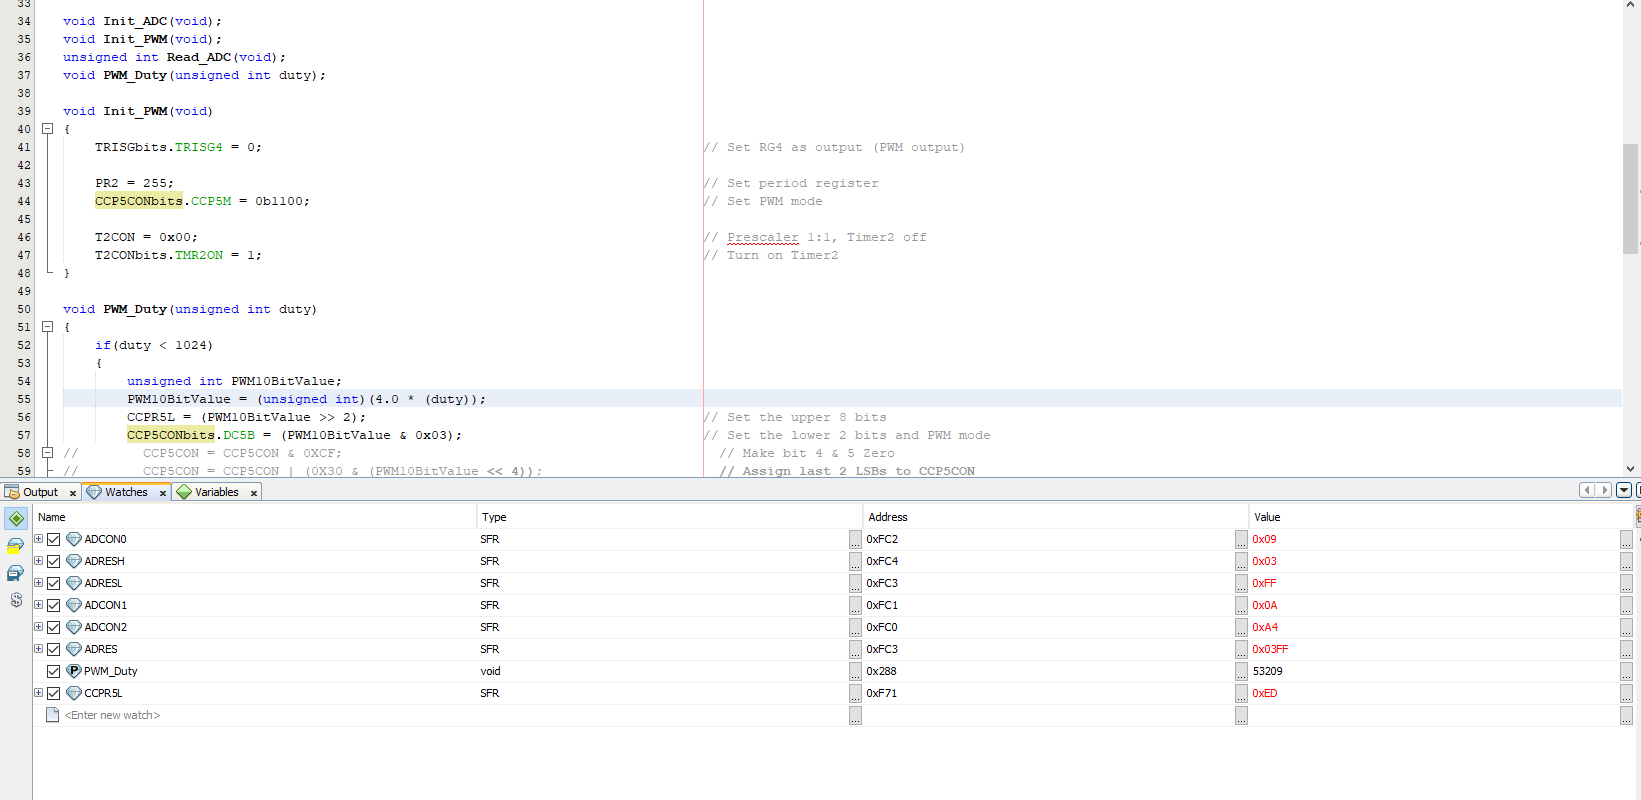Screen dimensions: 1641x800
Task: Click the save watches sidebar icon
Action: pyautogui.click(x=15, y=573)
